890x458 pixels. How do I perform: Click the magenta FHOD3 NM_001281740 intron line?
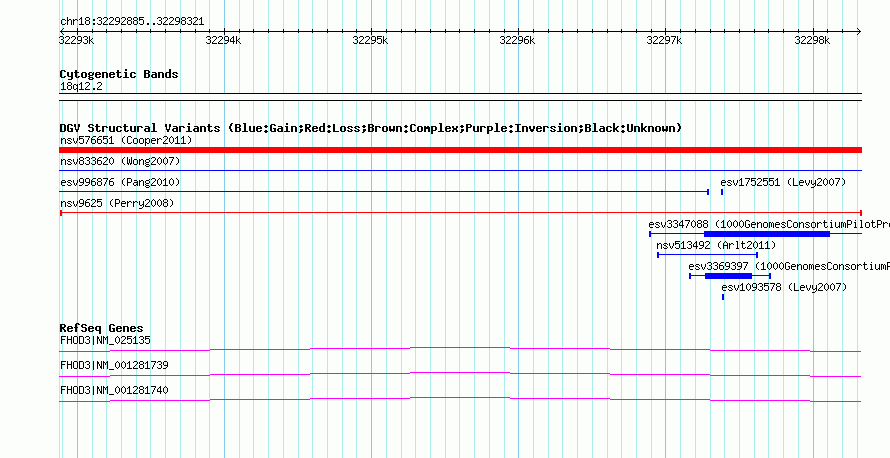[x=460, y=400]
